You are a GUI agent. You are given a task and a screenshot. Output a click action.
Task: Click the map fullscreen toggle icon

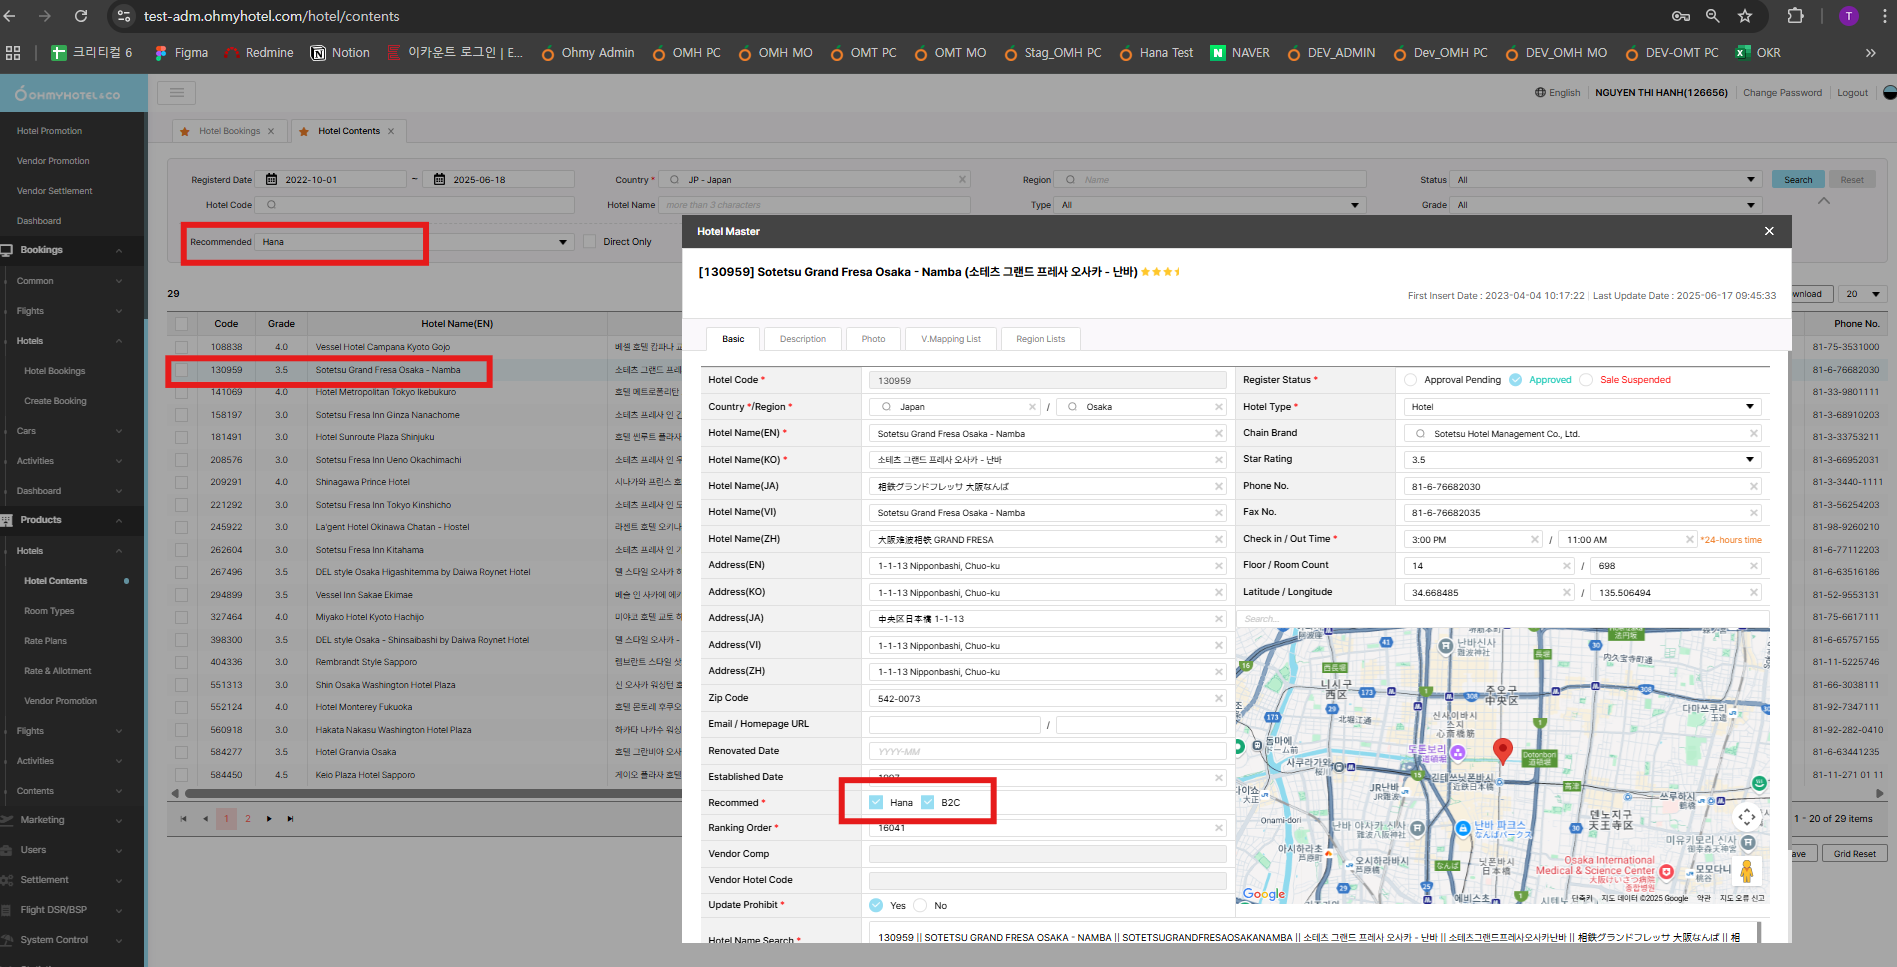coord(1746,817)
